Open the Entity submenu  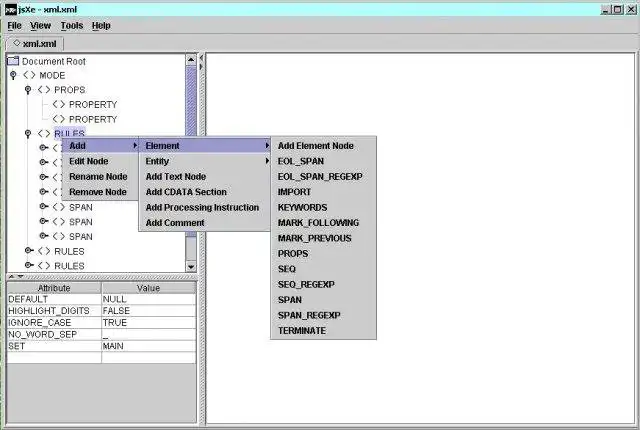[204, 161]
